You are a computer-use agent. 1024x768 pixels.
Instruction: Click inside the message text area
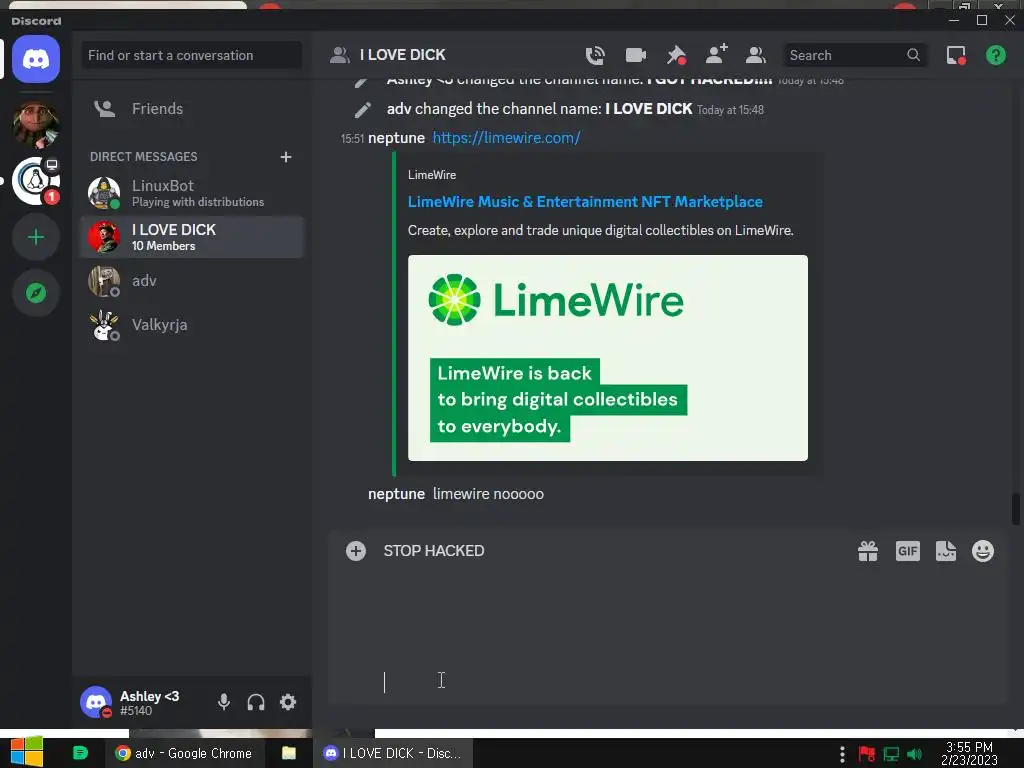(614, 616)
